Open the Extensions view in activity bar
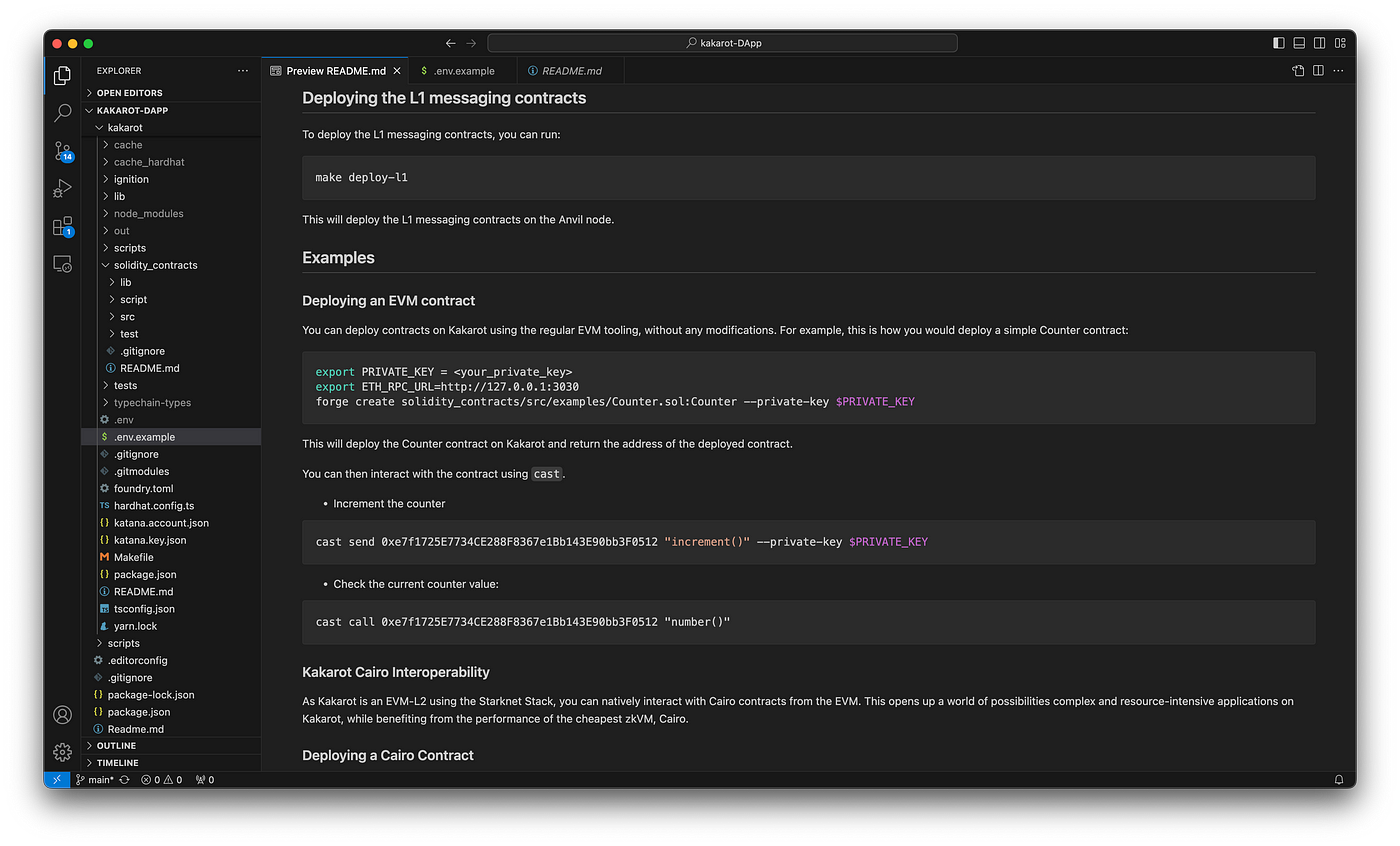 pos(62,226)
